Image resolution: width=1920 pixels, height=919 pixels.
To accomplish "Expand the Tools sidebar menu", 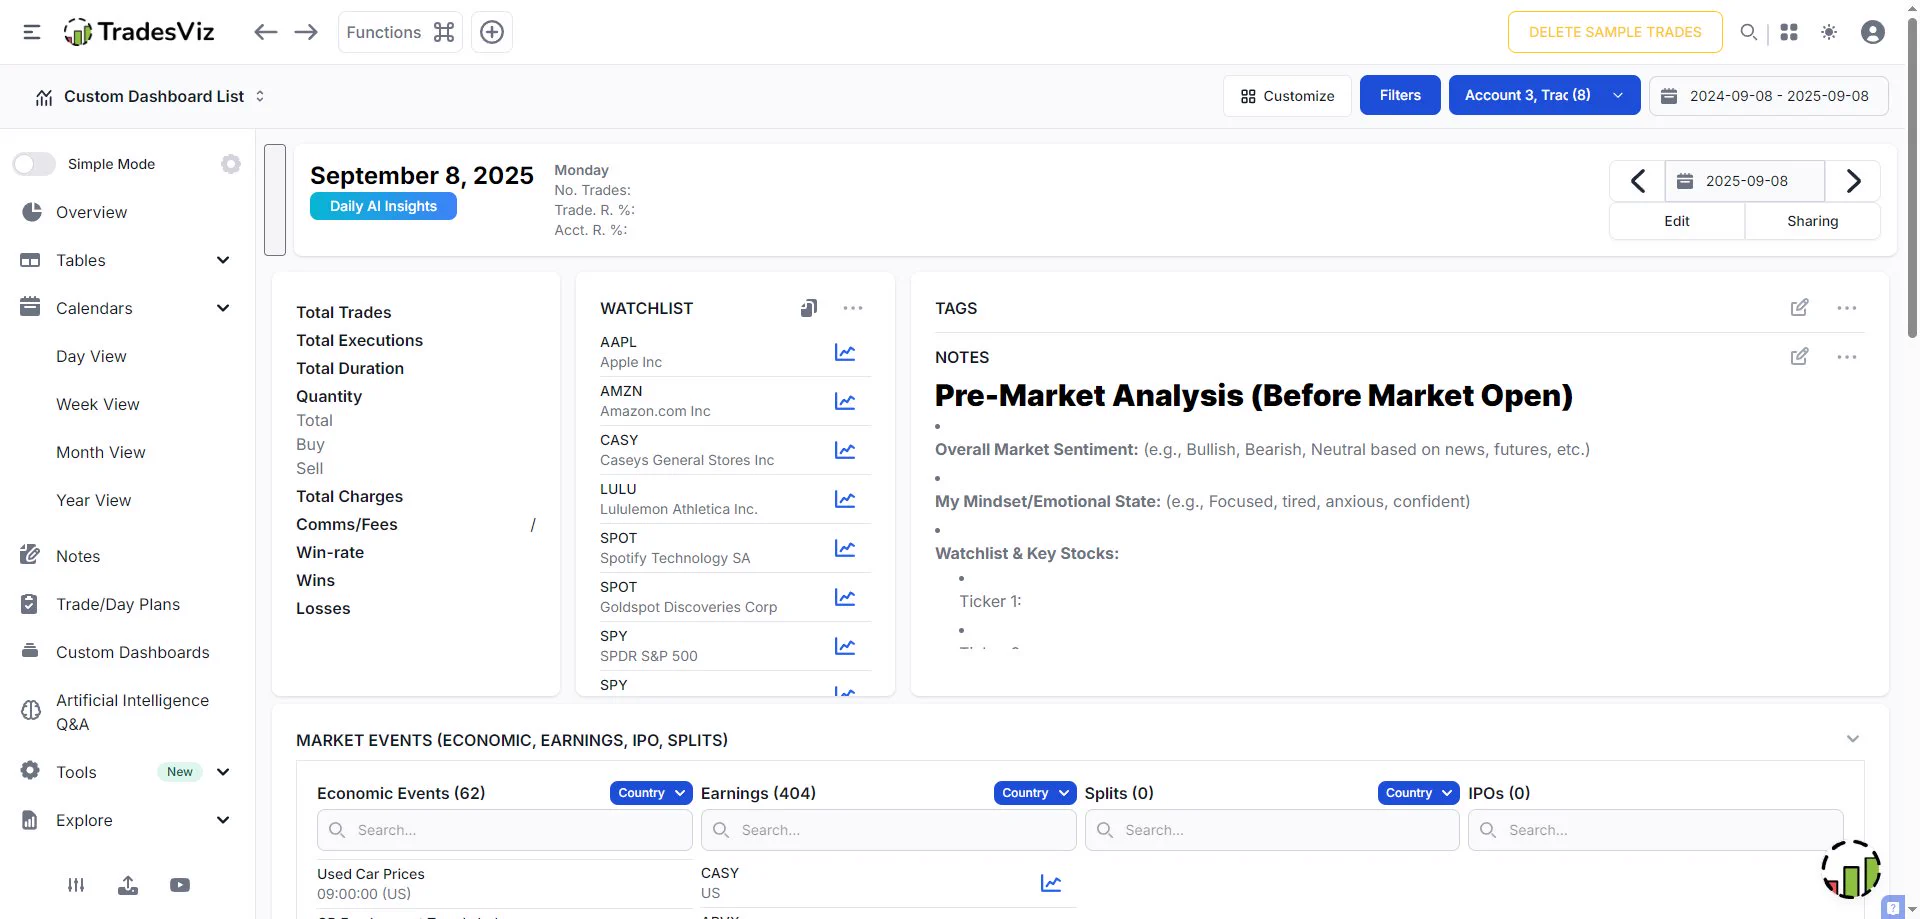I will pos(125,772).
